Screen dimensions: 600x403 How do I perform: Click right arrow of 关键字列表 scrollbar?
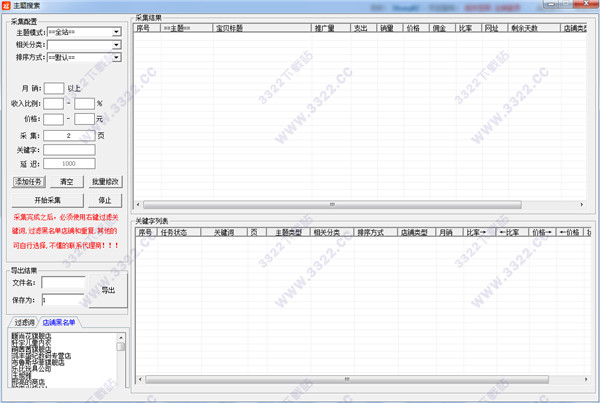[586, 379]
